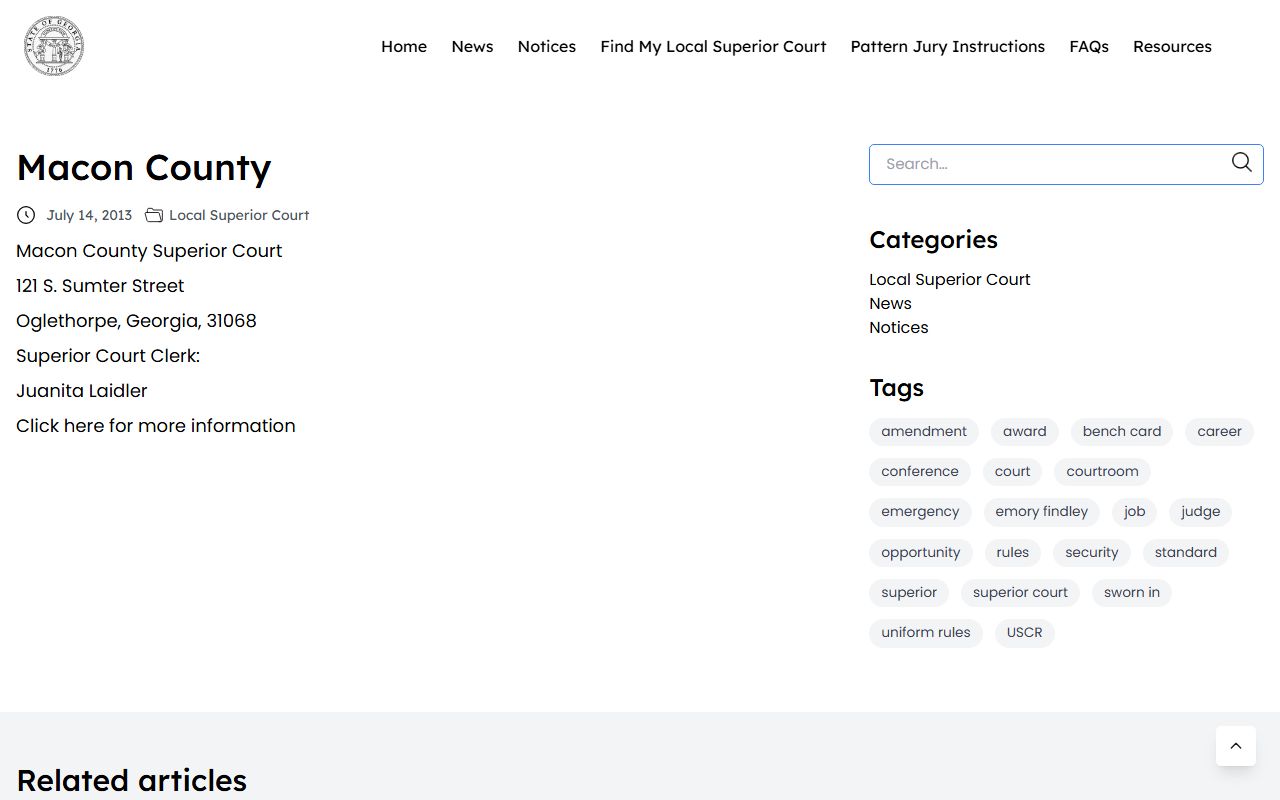This screenshot has height=800, width=1280.
Task: Select the emergency tag
Action: pos(920,512)
